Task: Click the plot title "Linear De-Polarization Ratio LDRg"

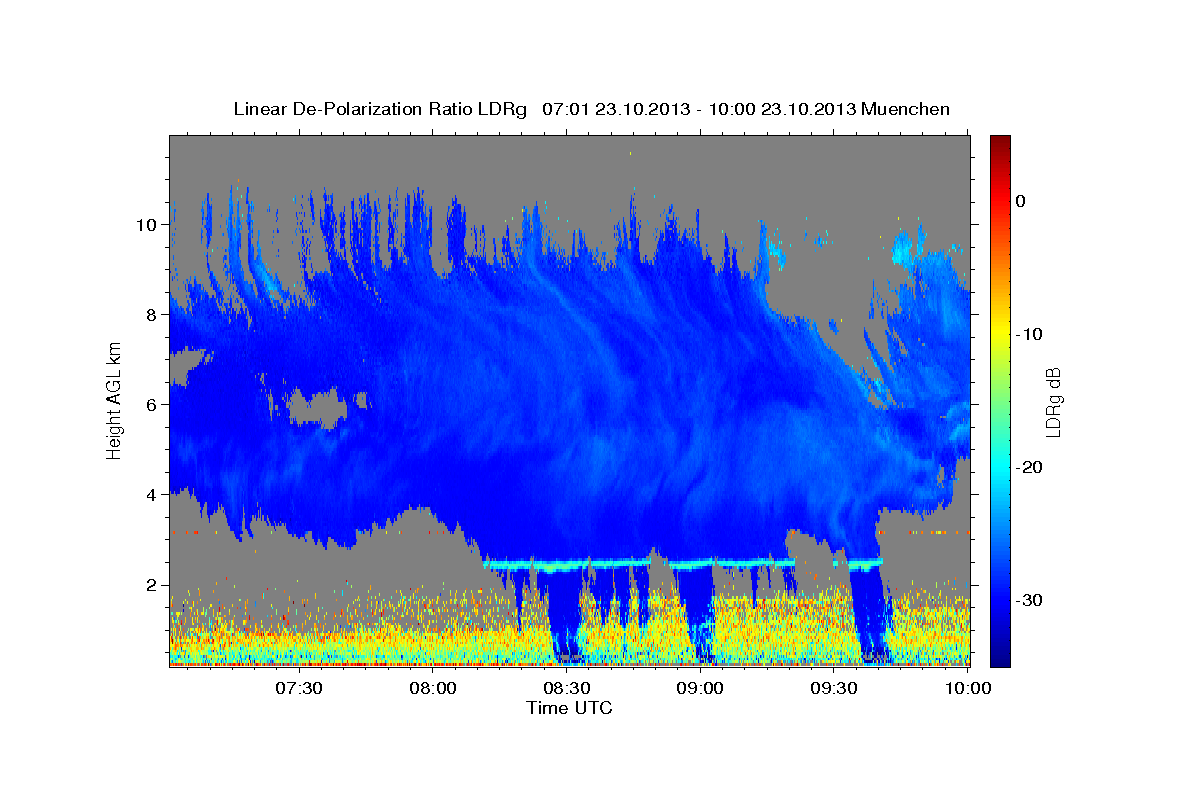Action: [380, 109]
